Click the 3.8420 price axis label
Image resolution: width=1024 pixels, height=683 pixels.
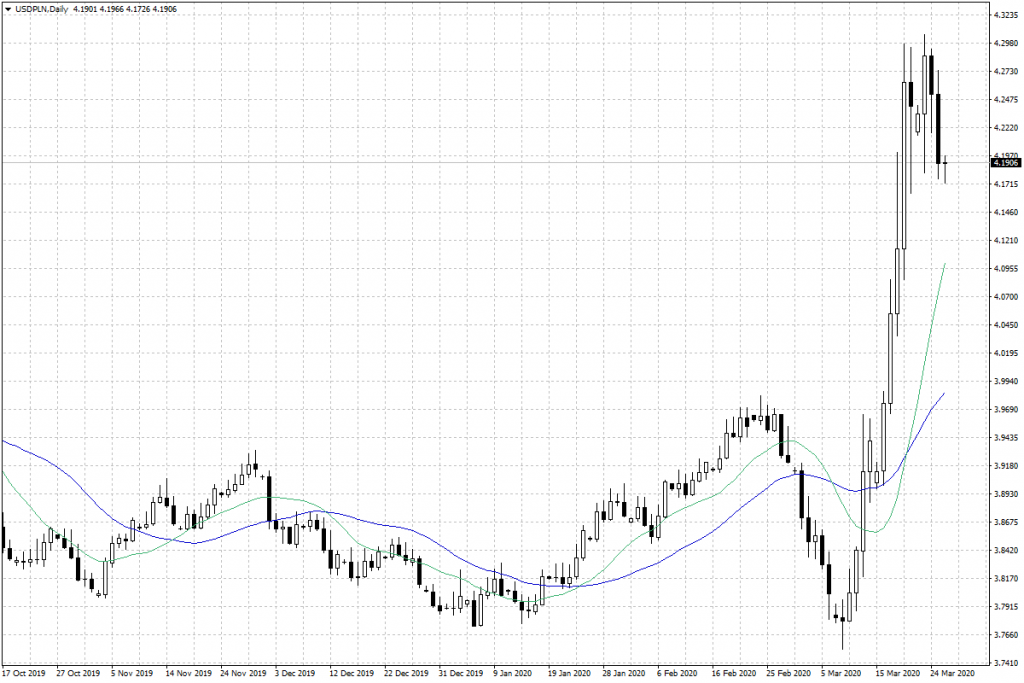tap(1006, 550)
